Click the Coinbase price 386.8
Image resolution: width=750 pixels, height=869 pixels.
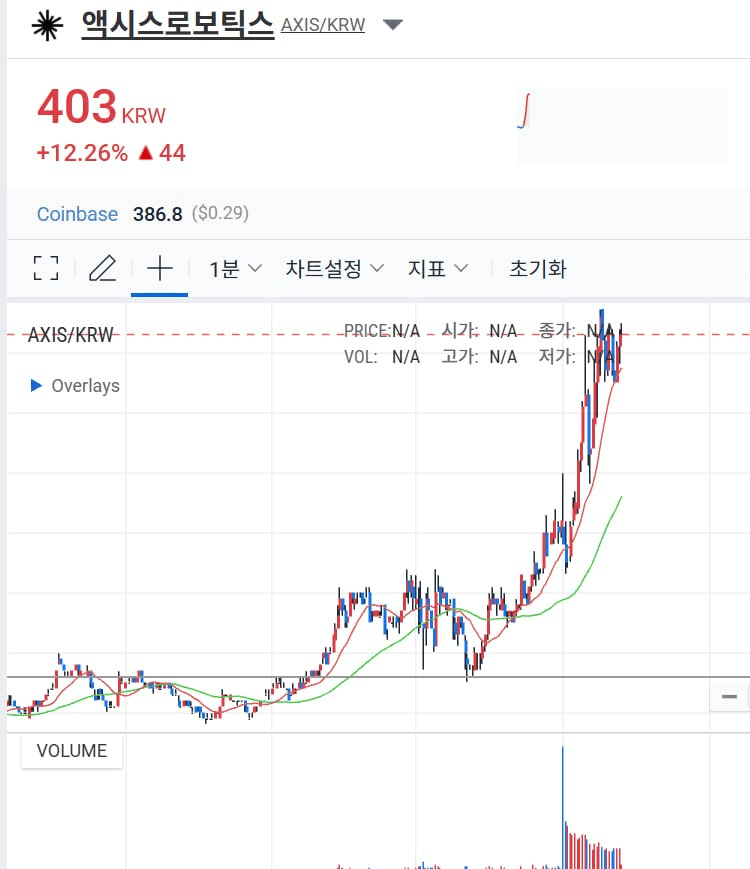(x=157, y=214)
